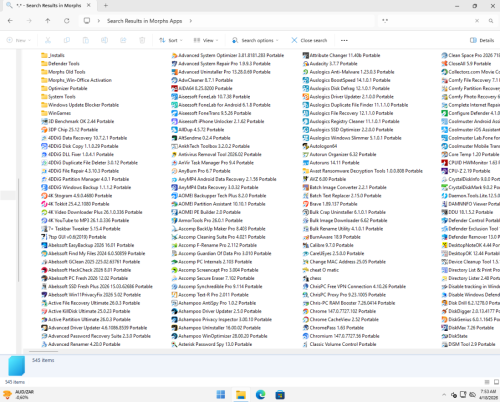The width and height of the screenshot is (500, 402).
Task: Click the Refresh icon in navigation bar
Action: tap(67, 21)
